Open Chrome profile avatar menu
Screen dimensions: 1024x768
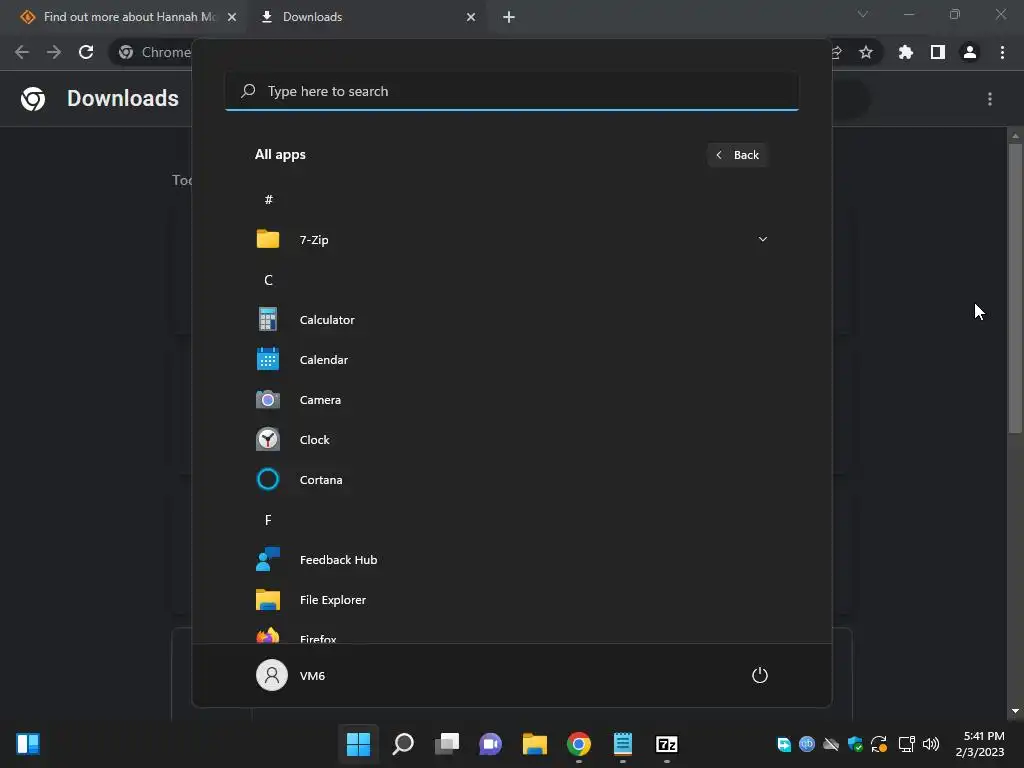click(x=970, y=52)
